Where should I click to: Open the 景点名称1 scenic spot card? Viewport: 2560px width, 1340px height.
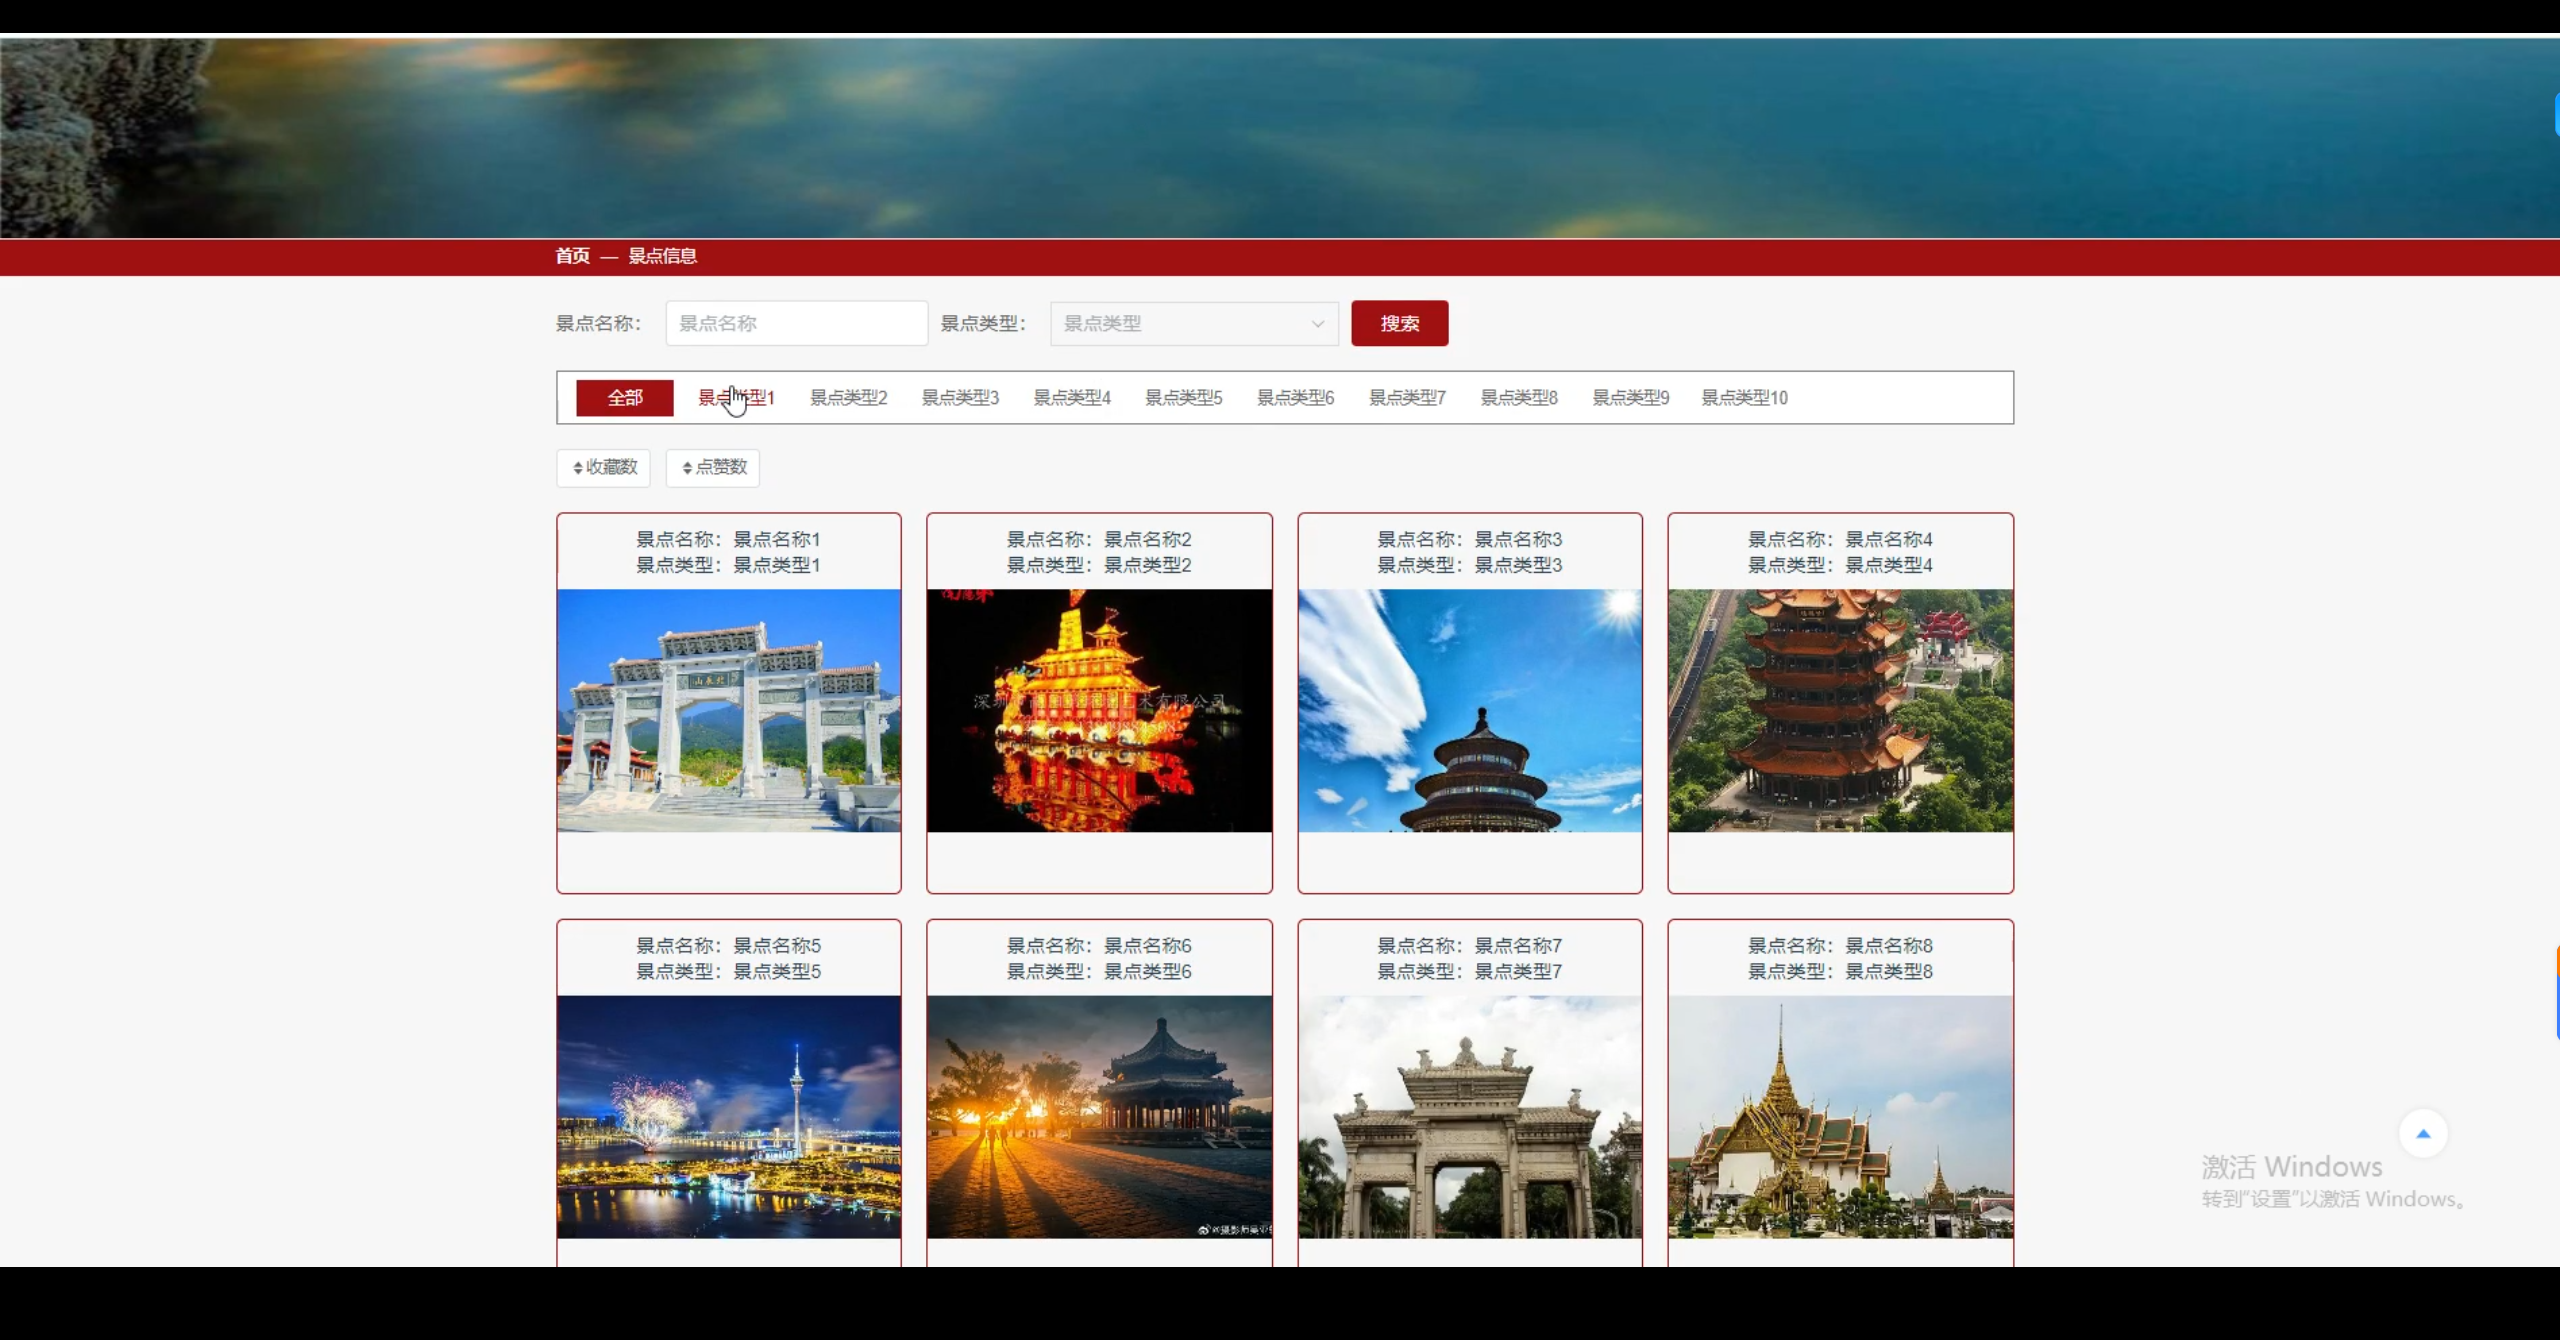pos(728,702)
